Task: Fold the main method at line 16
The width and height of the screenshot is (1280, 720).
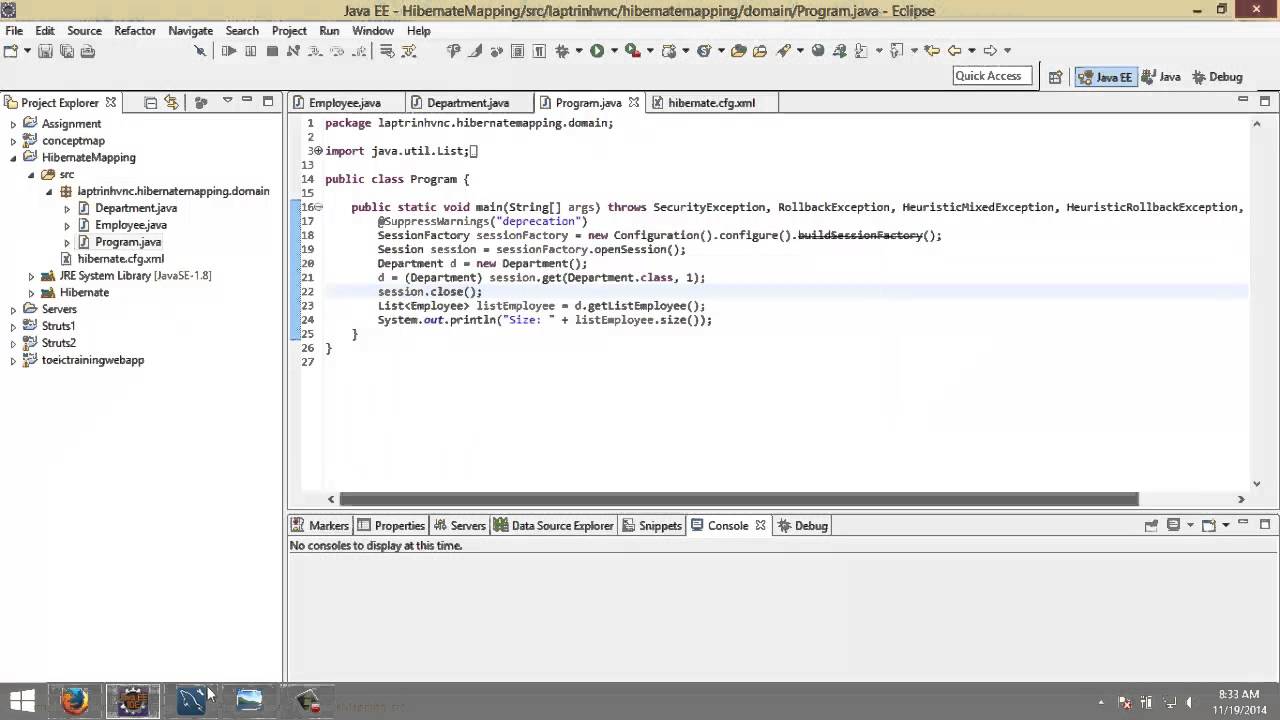Action: [318, 207]
